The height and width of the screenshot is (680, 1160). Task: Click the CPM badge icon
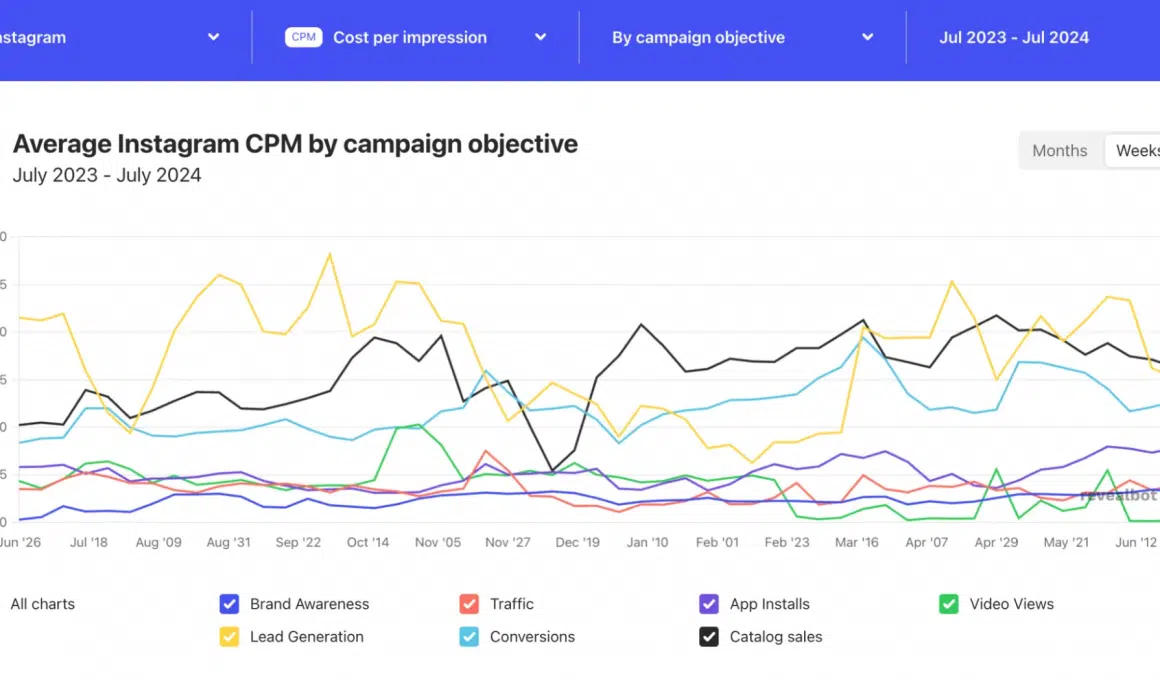point(303,37)
